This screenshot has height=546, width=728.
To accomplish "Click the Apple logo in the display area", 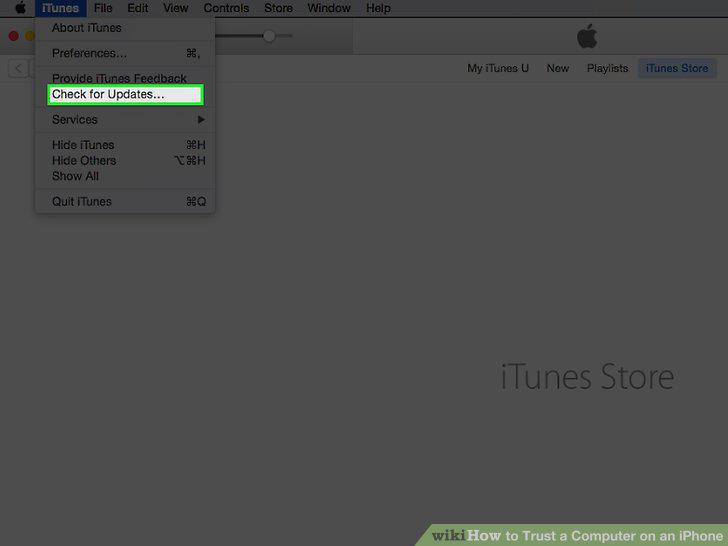I will point(587,36).
